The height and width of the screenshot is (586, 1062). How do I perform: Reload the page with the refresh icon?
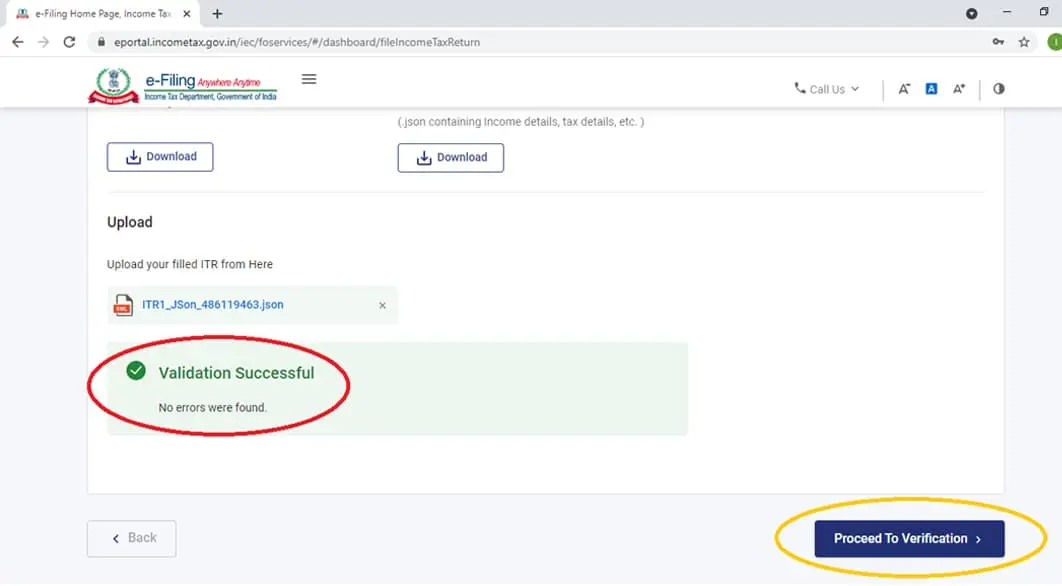69,42
